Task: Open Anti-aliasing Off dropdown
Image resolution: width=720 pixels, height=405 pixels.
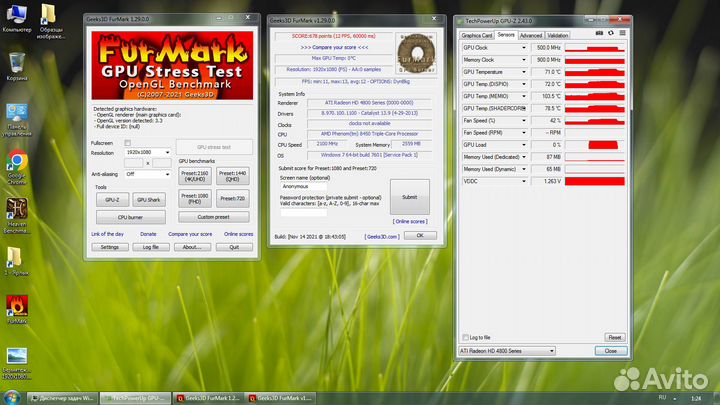Action: [147, 174]
